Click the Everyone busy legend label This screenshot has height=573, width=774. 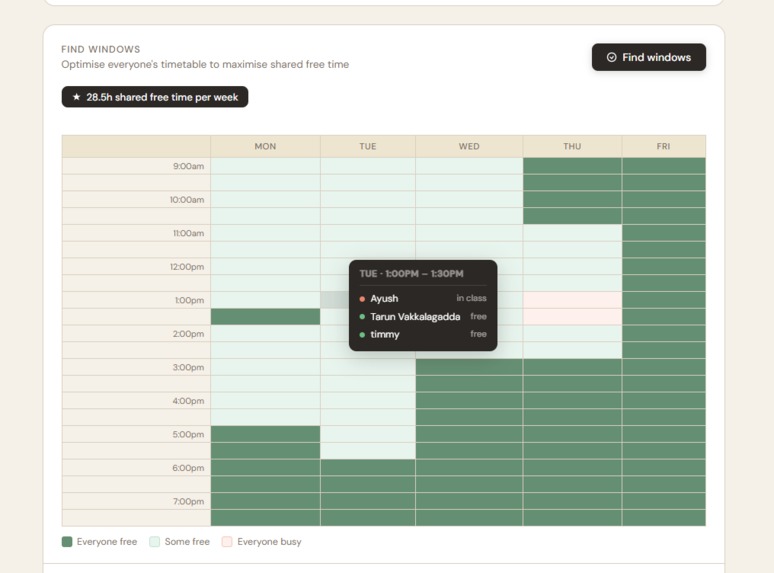(x=269, y=542)
